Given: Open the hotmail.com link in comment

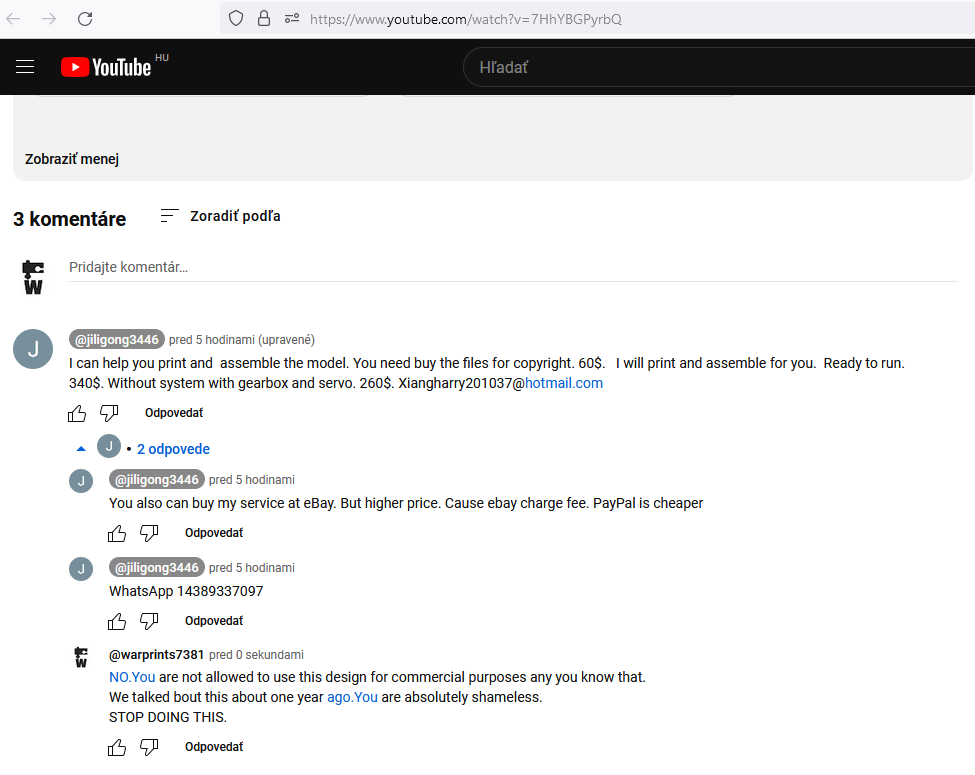Looking at the screenshot, I should (564, 383).
